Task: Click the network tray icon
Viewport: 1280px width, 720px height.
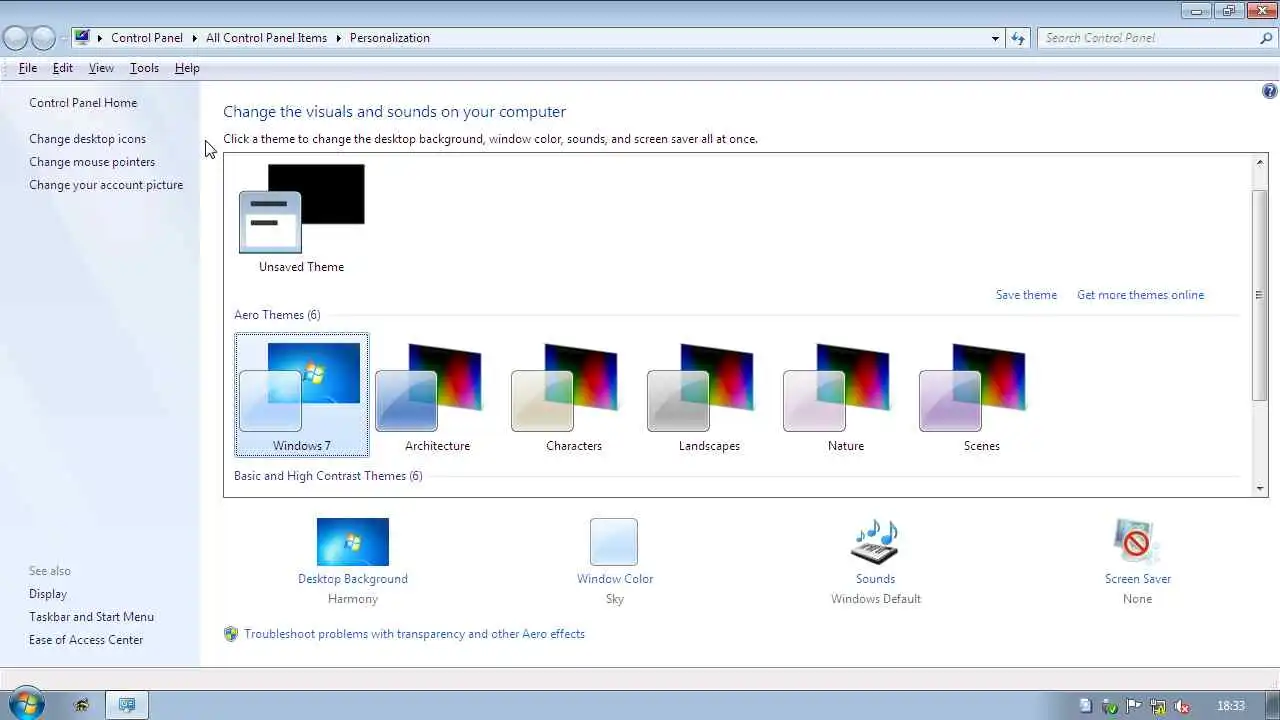Action: point(1158,706)
